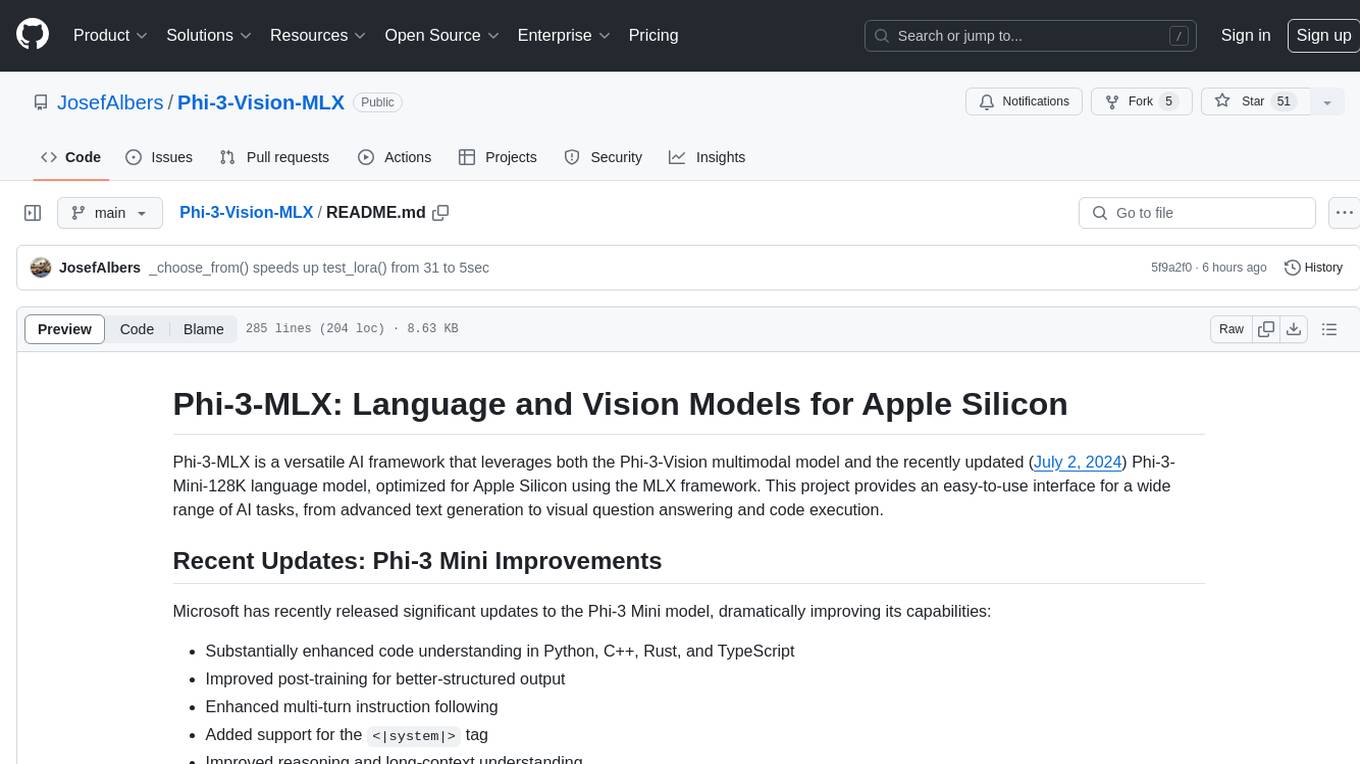Click the Phi-3-MLX main heading

pos(620,404)
